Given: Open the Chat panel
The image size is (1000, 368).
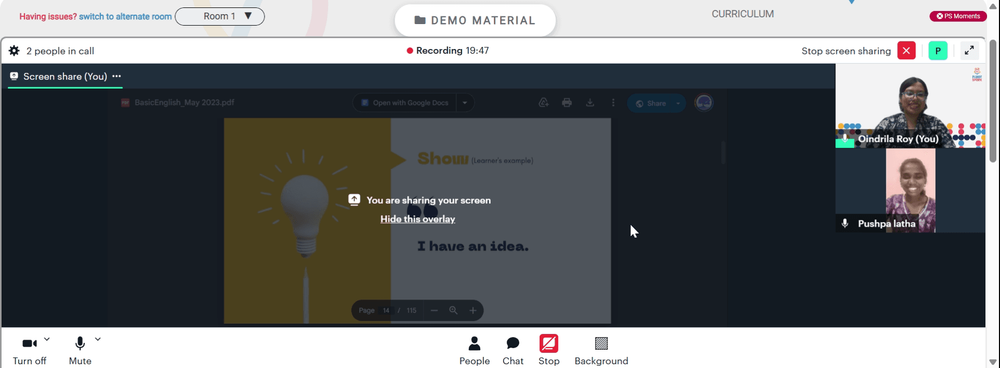Looking at the screenshot, I should click(513, 350).
